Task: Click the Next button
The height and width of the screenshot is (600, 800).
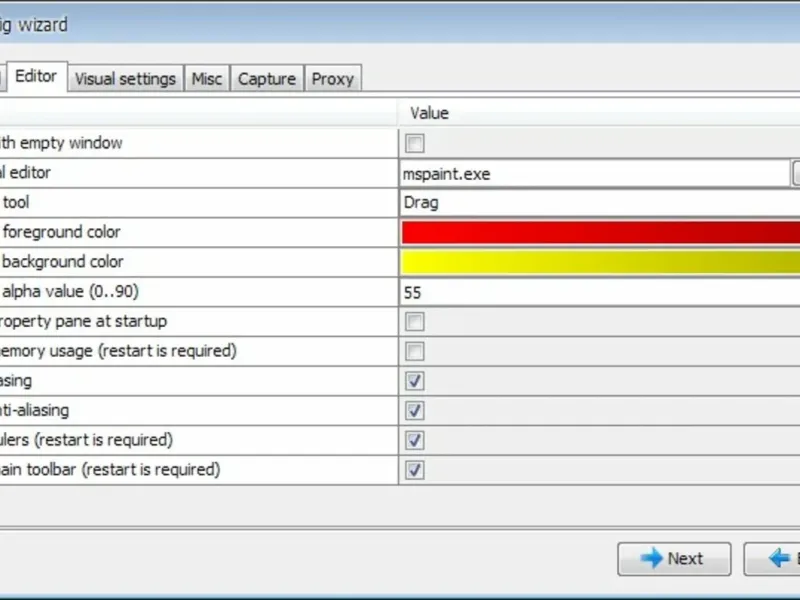Action: (674, 559)
